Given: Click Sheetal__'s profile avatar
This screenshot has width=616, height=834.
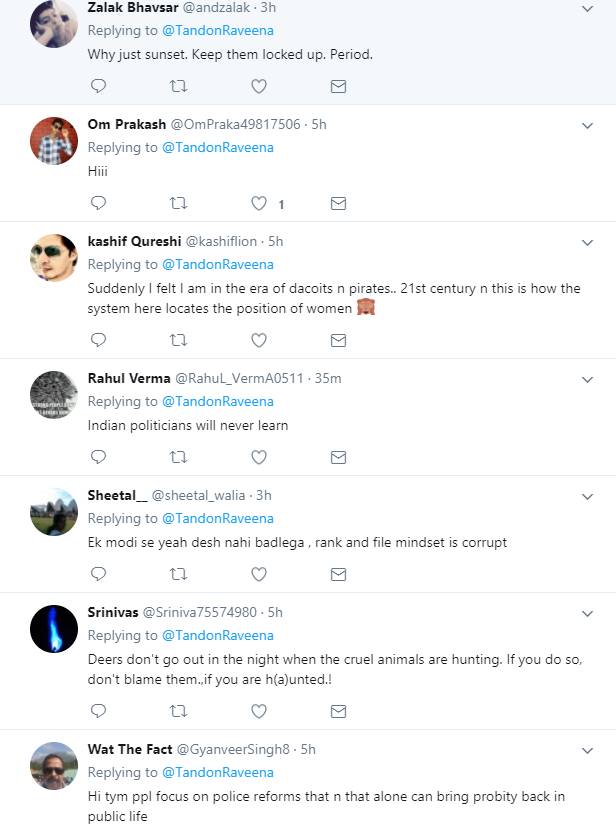Looking at the screenshot, I should pyautogui.click(x=54, y=512).
